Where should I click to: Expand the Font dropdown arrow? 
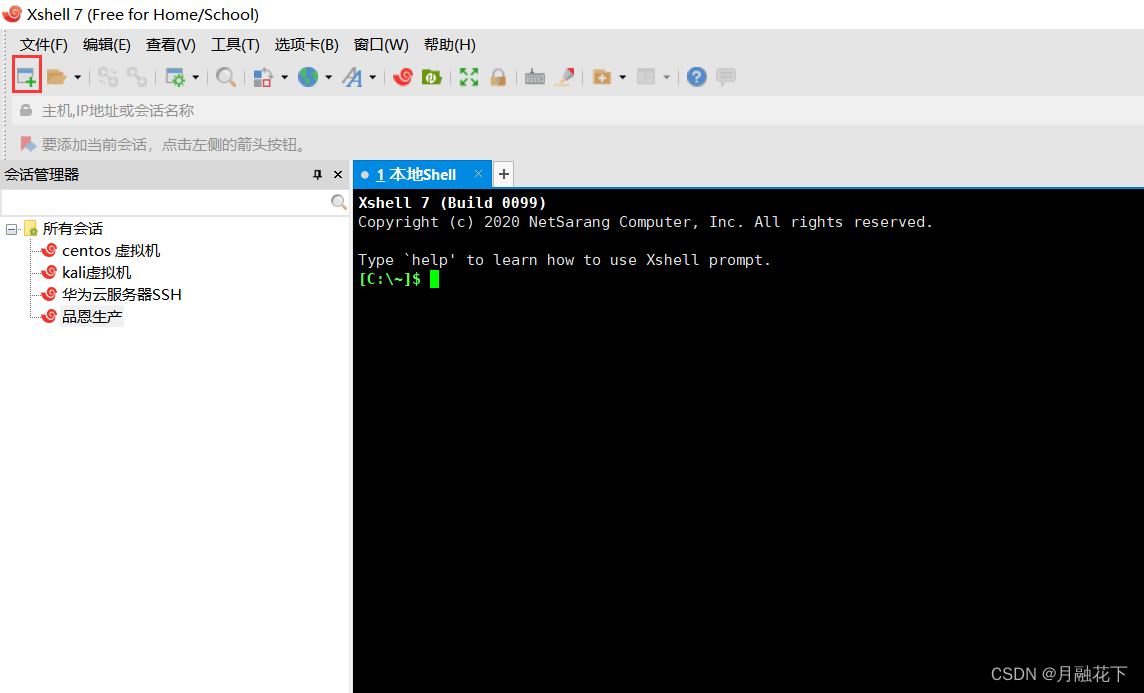click(372, 77)
